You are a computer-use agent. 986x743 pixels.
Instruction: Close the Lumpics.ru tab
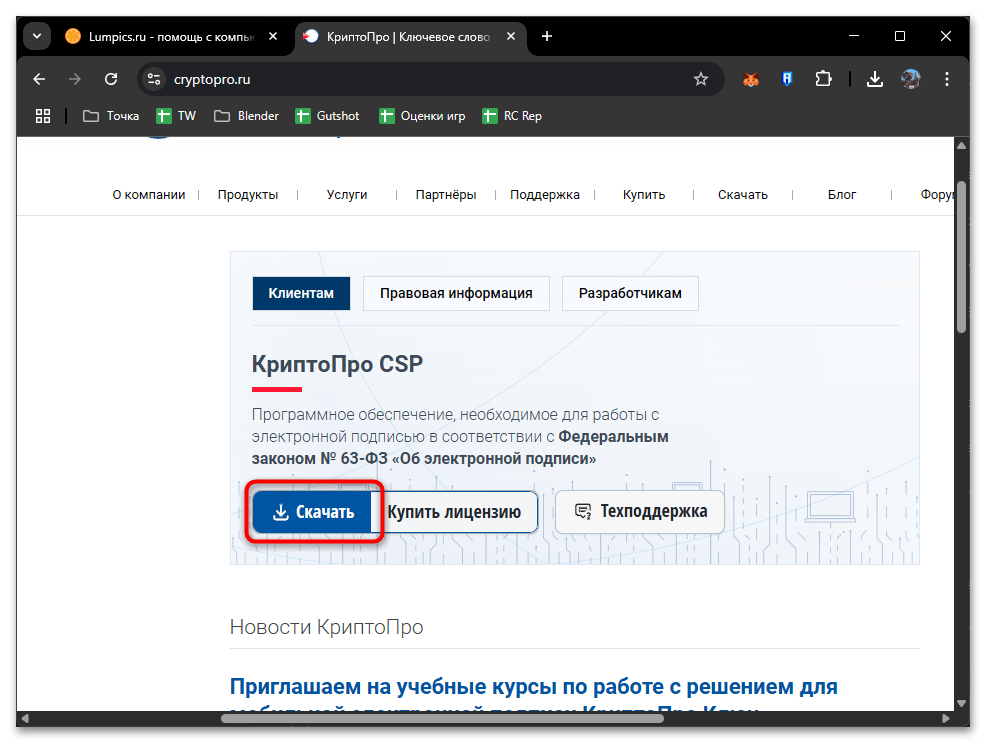(273, 36)
